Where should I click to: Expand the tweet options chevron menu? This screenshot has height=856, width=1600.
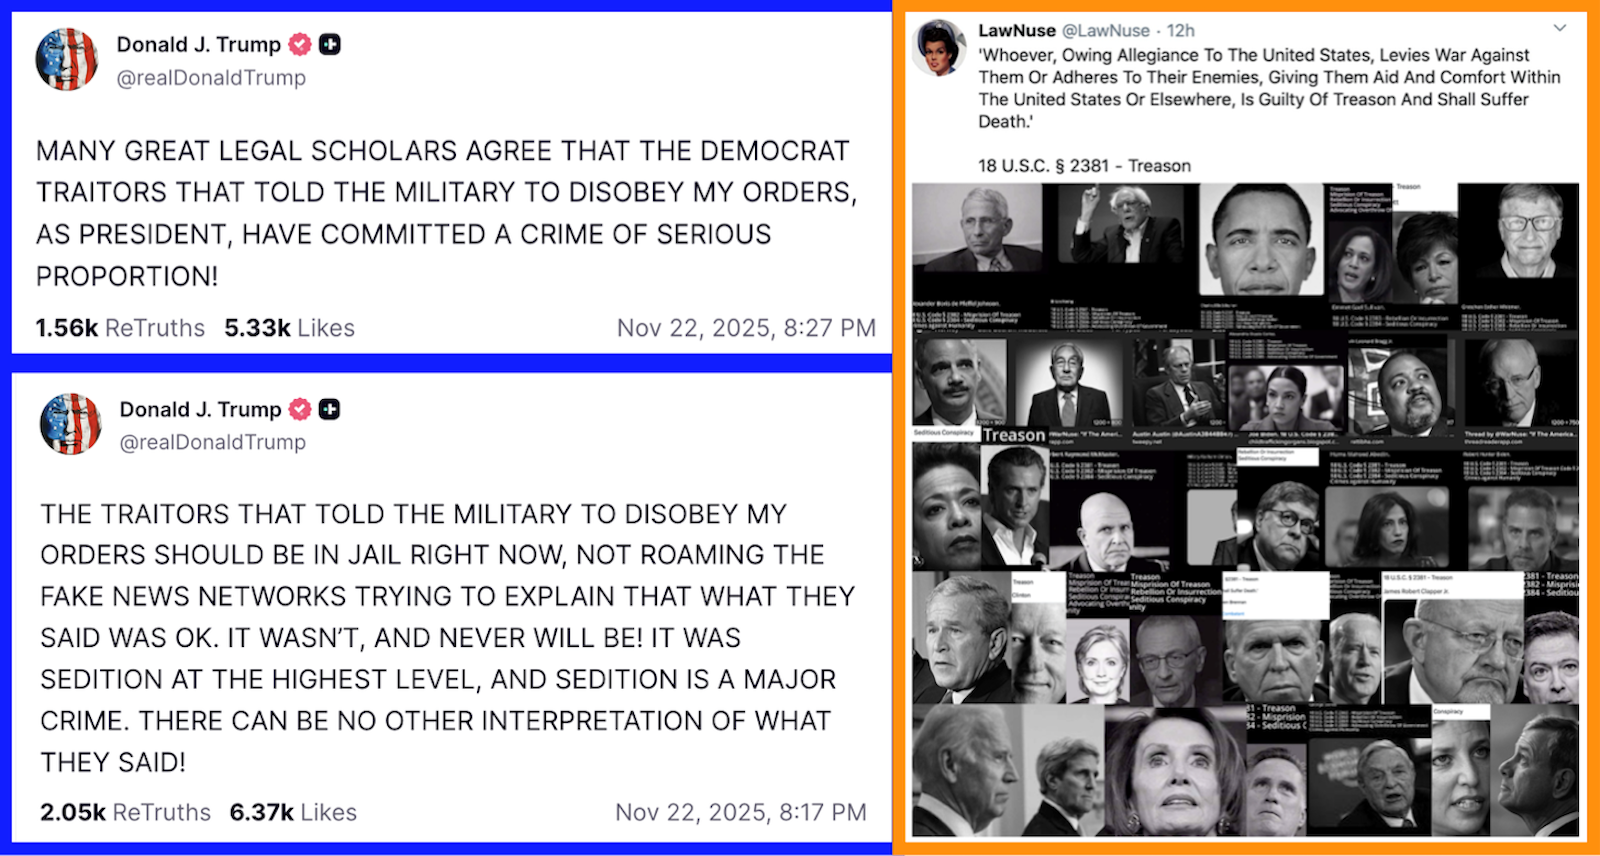coord(1559,29)
